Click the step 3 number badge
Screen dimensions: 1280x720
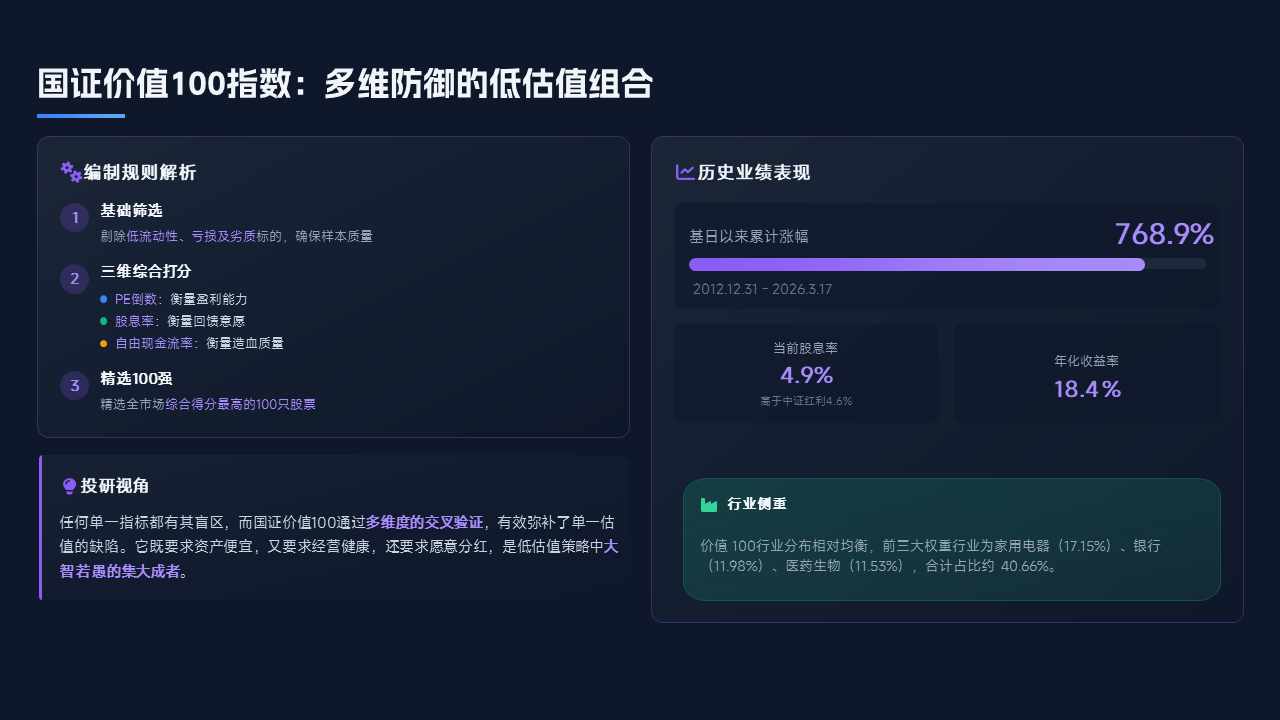click(75, 386)
